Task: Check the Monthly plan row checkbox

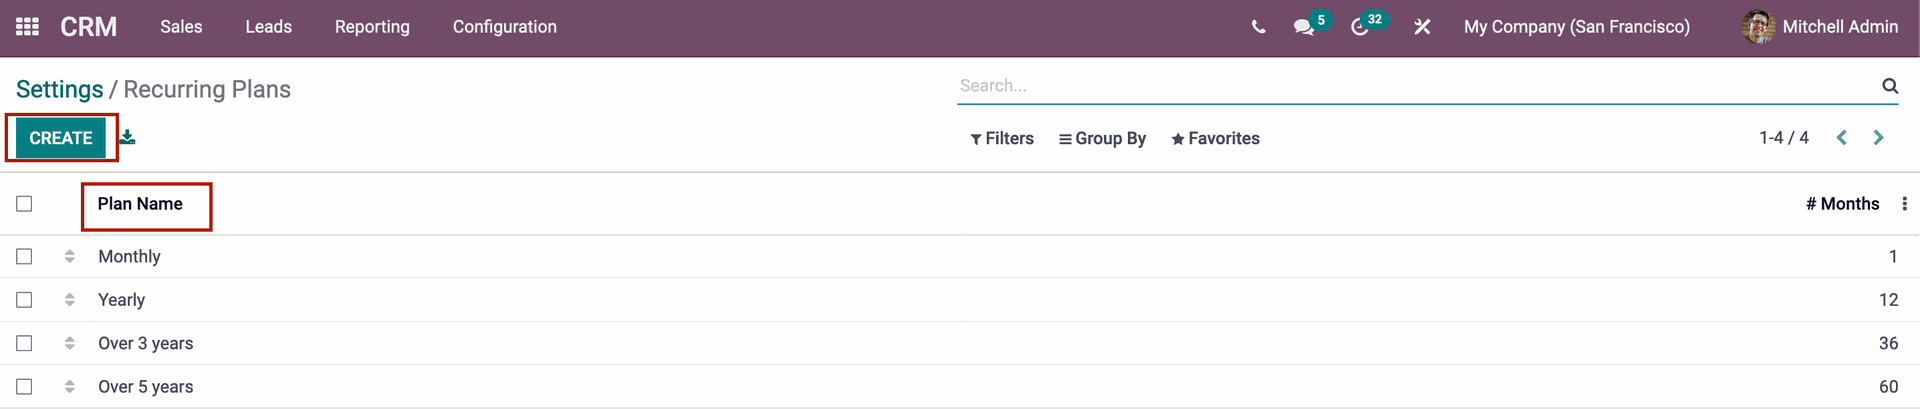Action: pos(25,257)
